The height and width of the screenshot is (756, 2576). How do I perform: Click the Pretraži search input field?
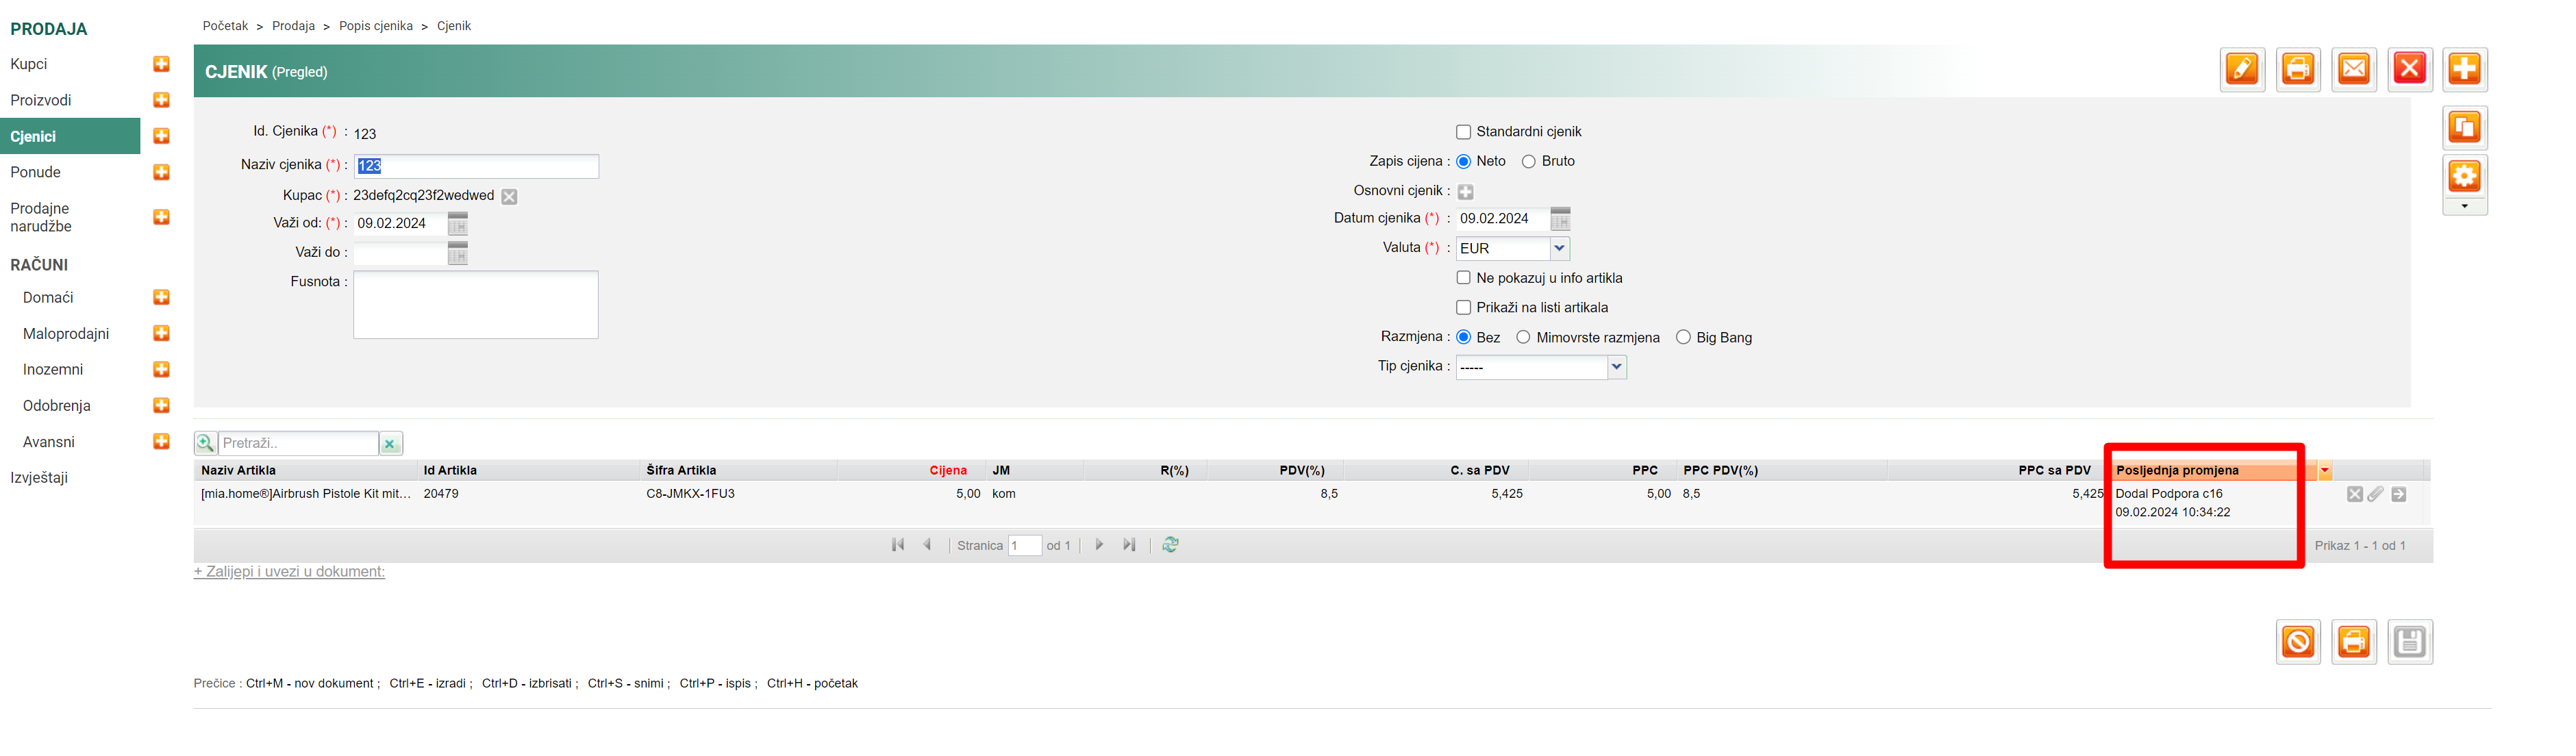[298, 443]
